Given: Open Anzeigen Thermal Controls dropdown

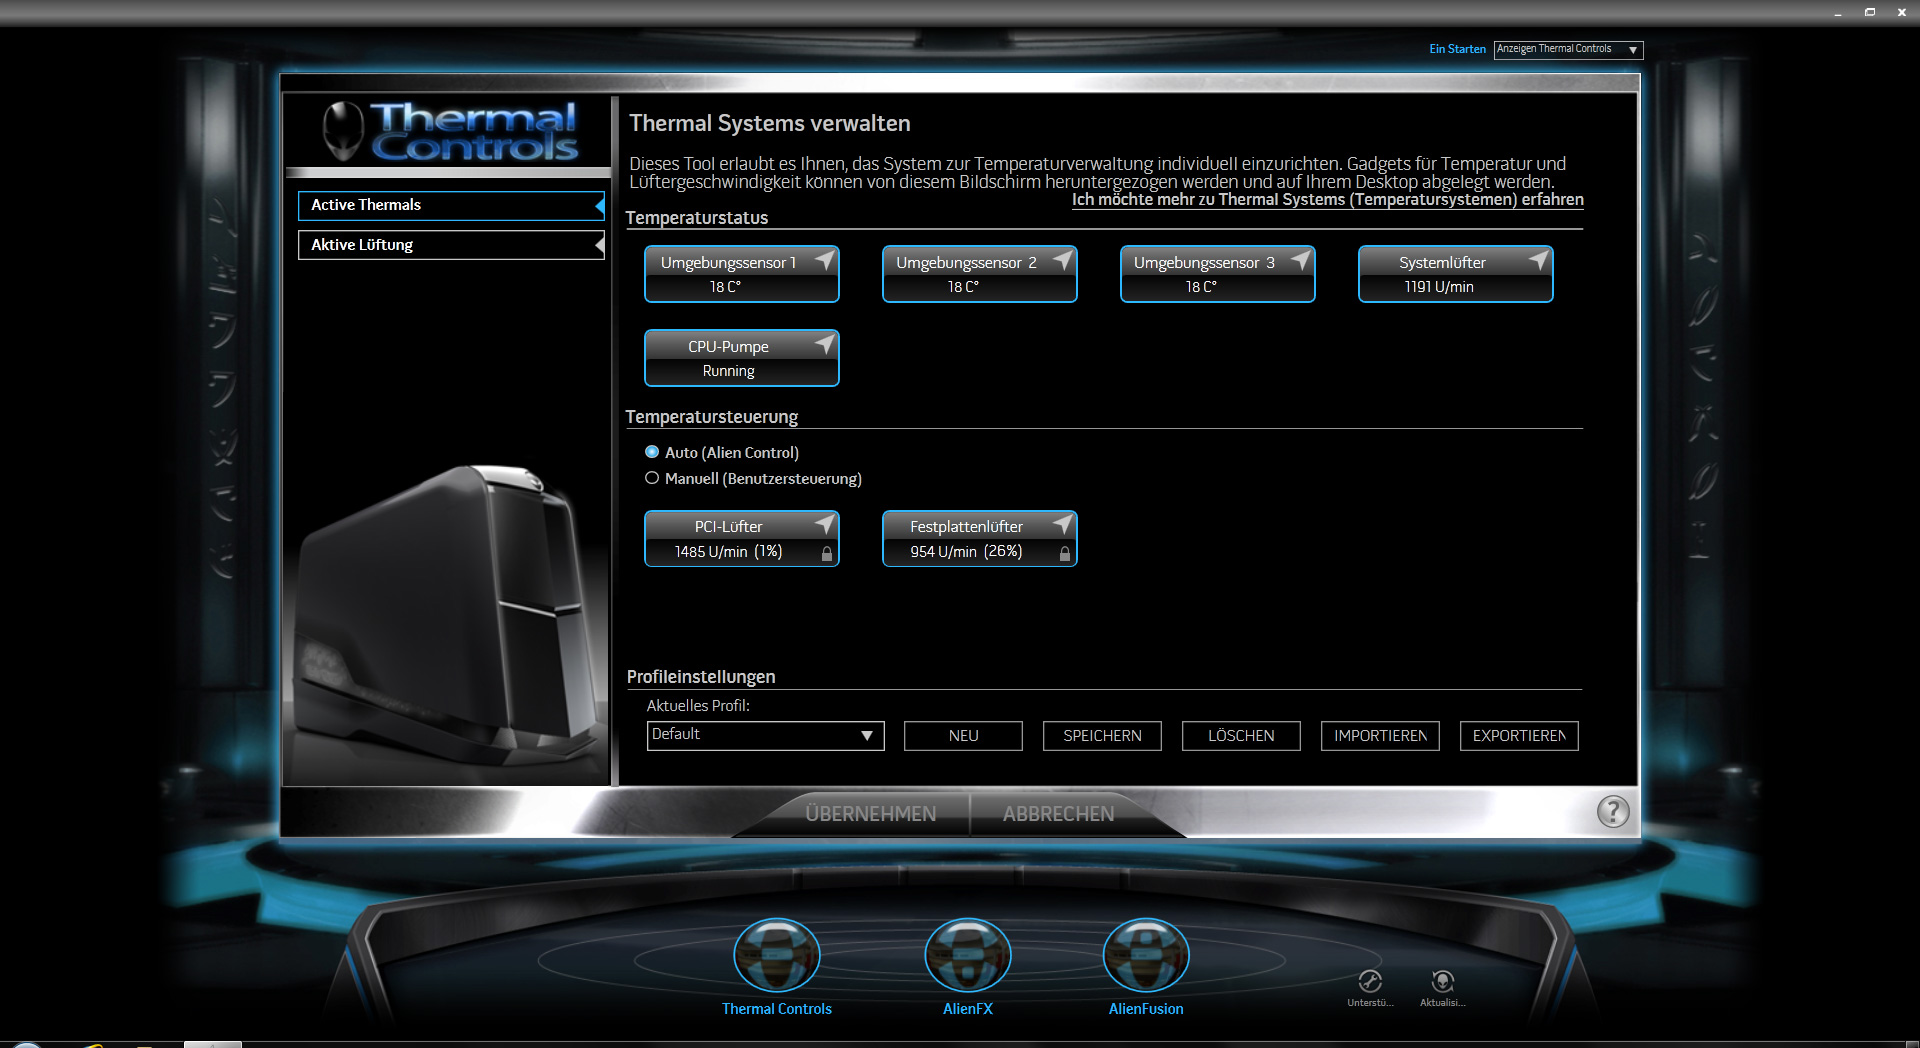Looking at the screenshot, I should click(1568, 49).
